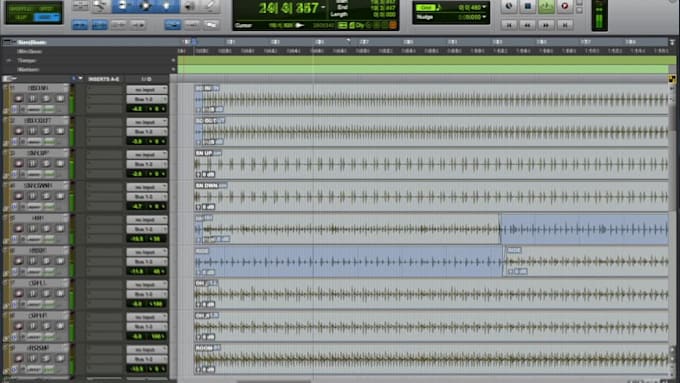
Task: Click the green Play button in the transport
Action: 546,6
